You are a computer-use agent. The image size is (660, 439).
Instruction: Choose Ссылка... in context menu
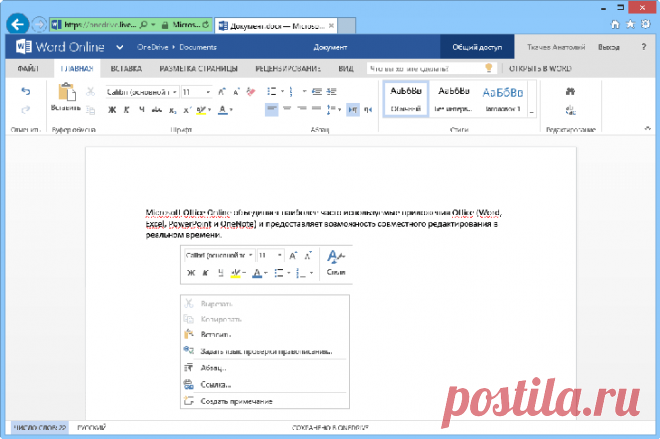pyautogui.click(x=265, y=384)
